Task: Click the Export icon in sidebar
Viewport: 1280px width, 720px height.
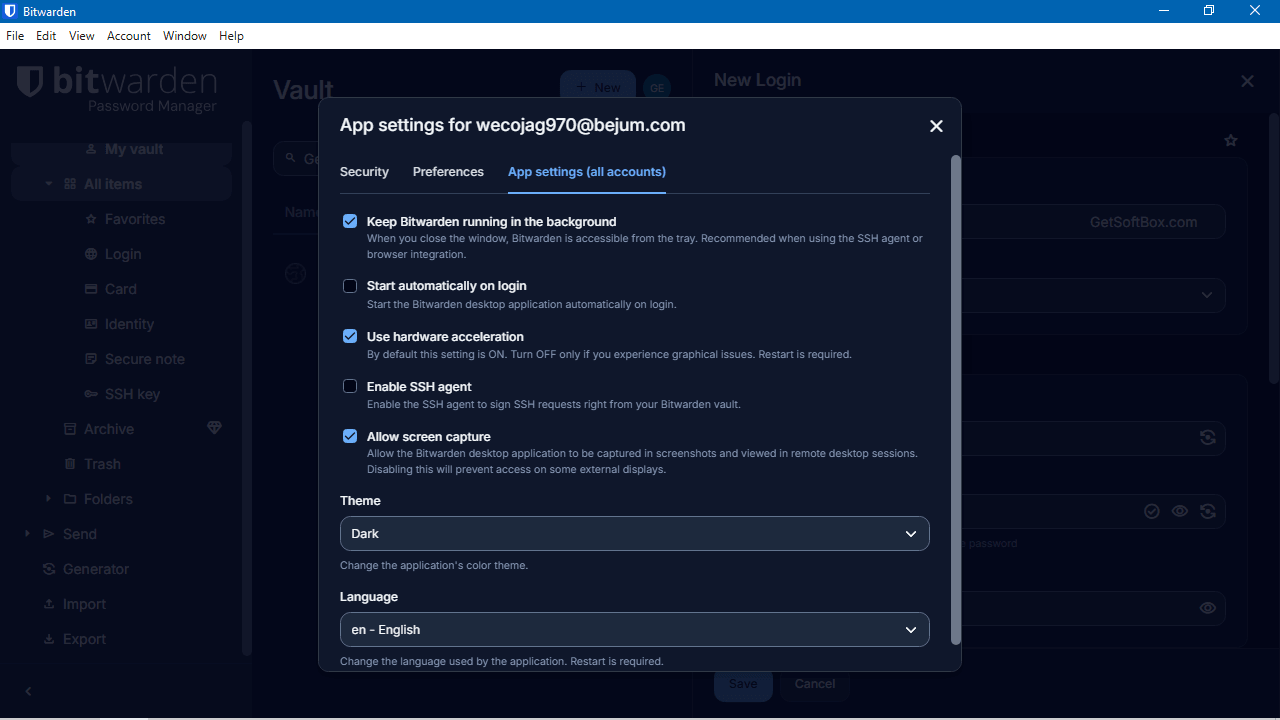Action: pyautogui.click(x=49, y=639)
